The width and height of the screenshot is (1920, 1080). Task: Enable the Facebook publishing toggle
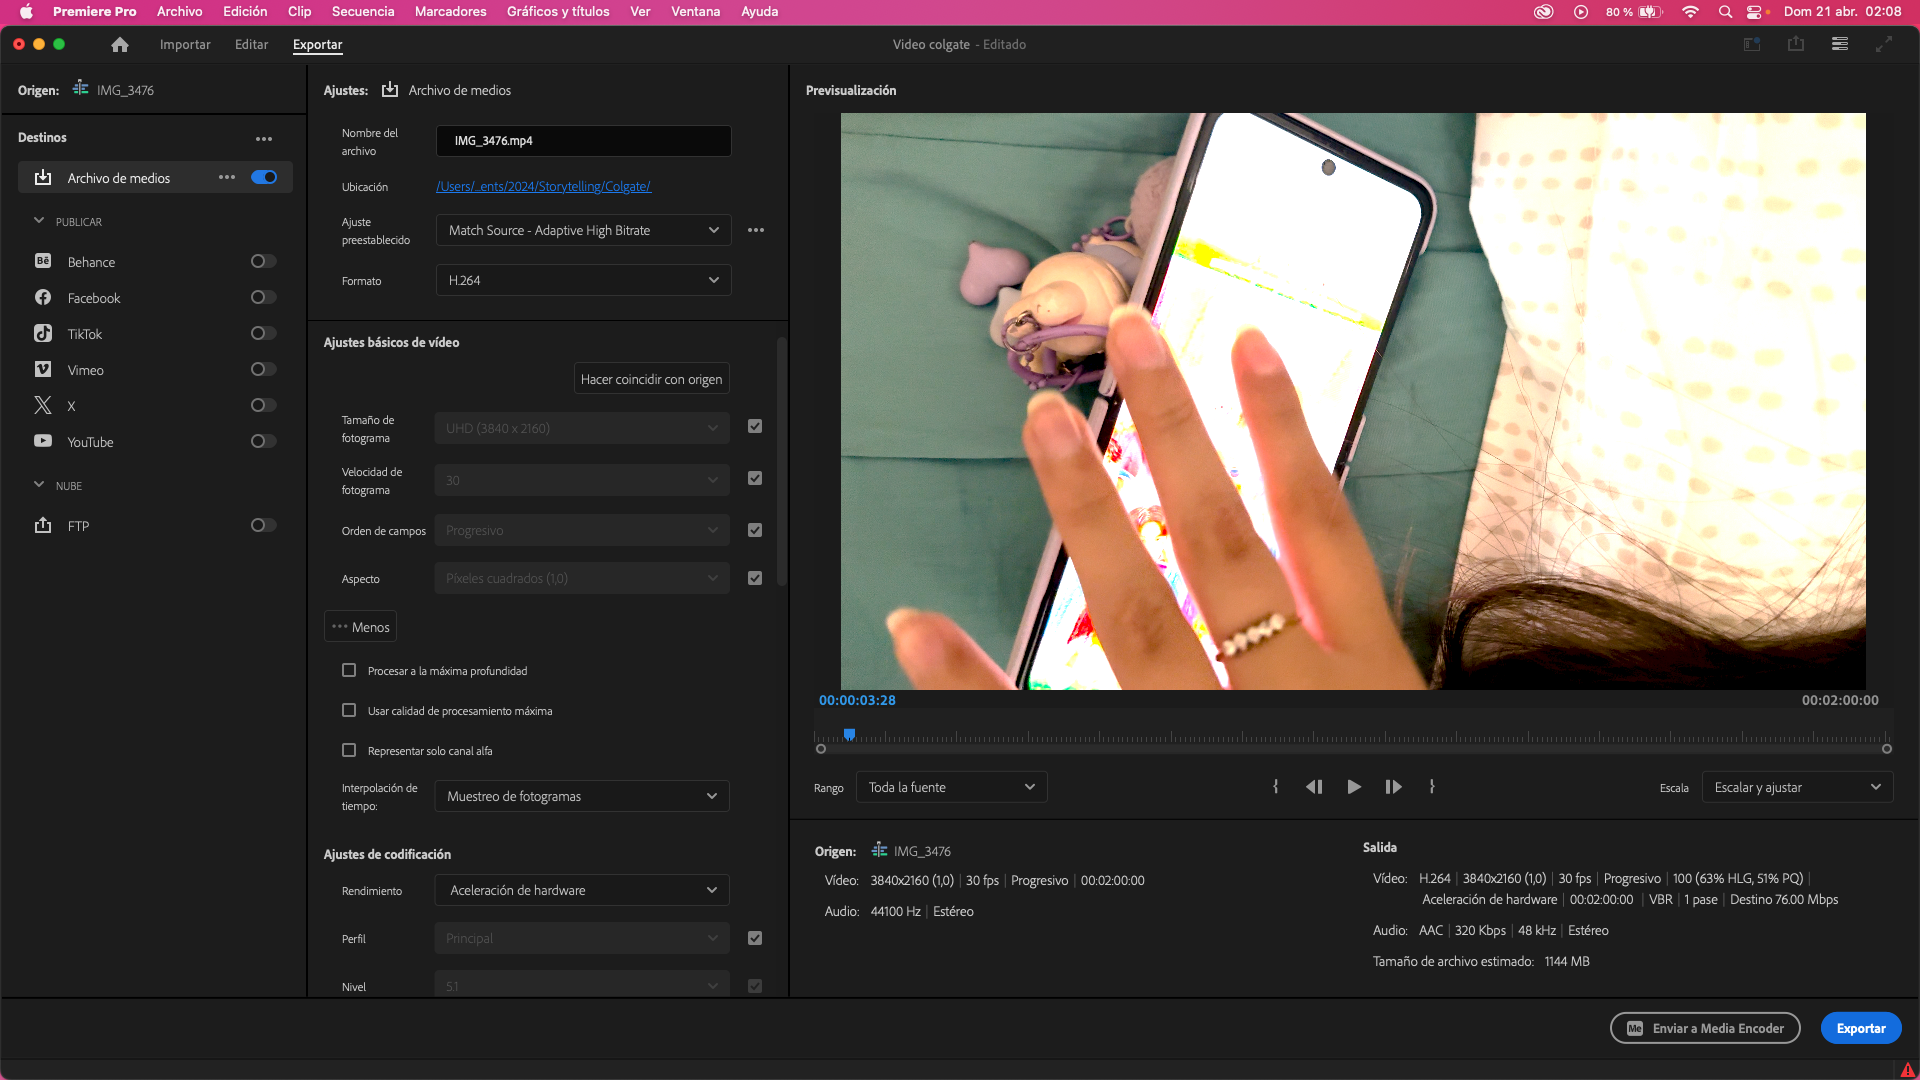[261, 297]
